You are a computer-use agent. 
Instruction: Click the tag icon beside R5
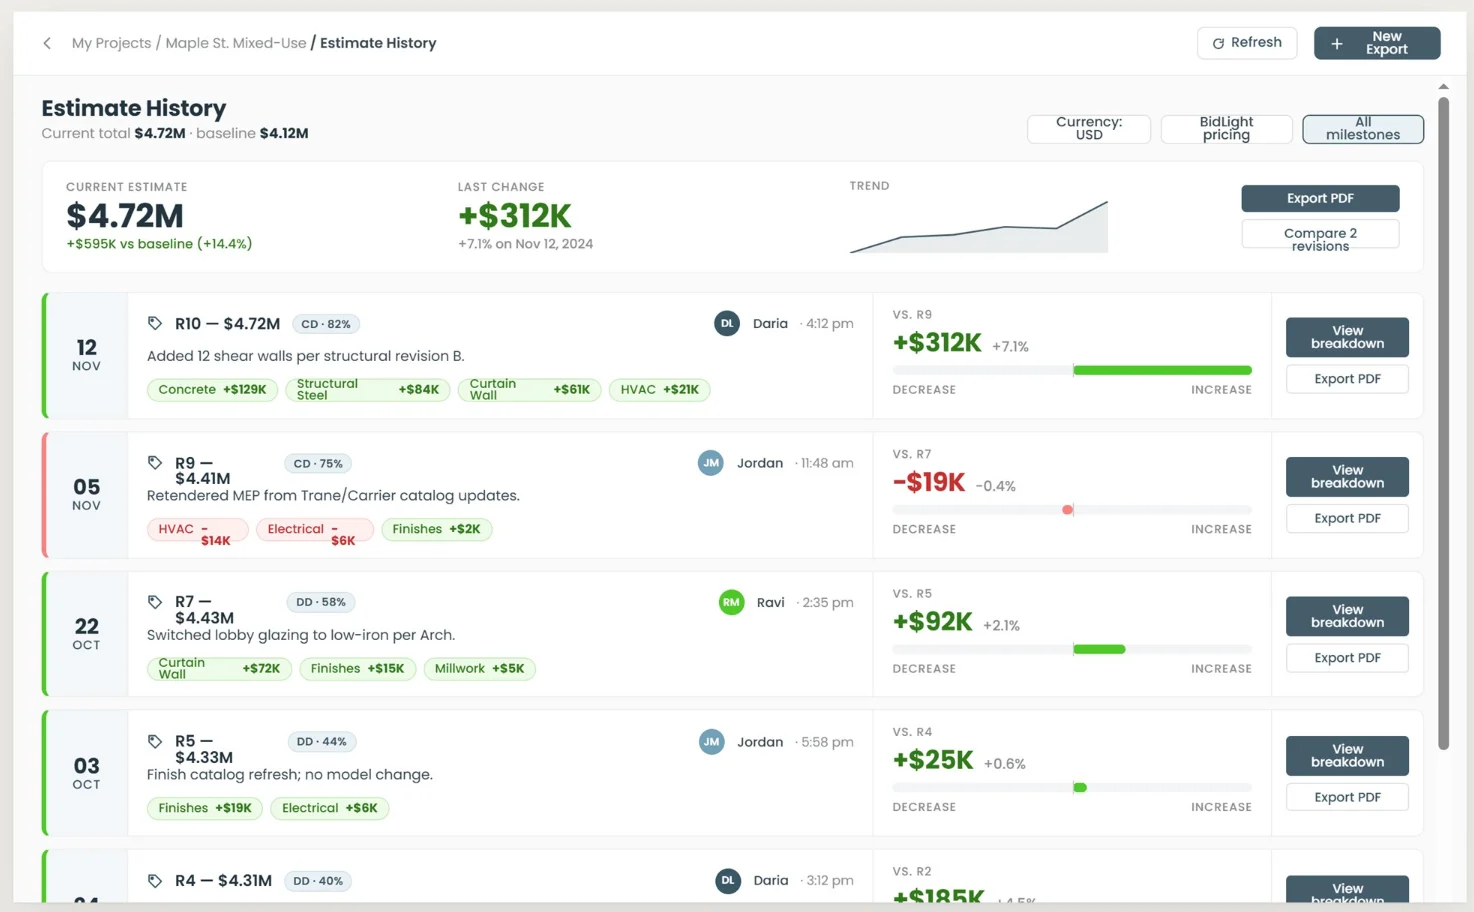tap(155, 741)
